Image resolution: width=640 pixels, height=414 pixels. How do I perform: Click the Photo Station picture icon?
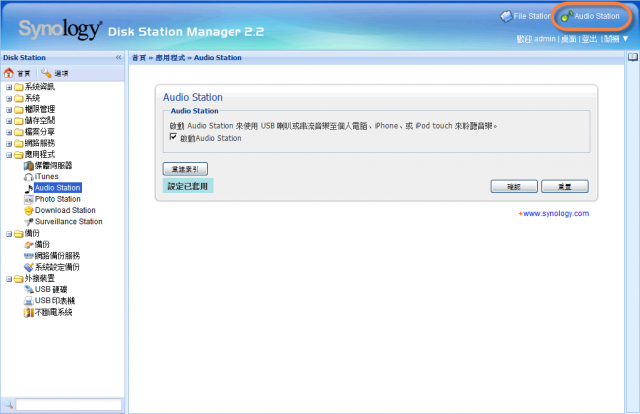click(x=29, y=199)
